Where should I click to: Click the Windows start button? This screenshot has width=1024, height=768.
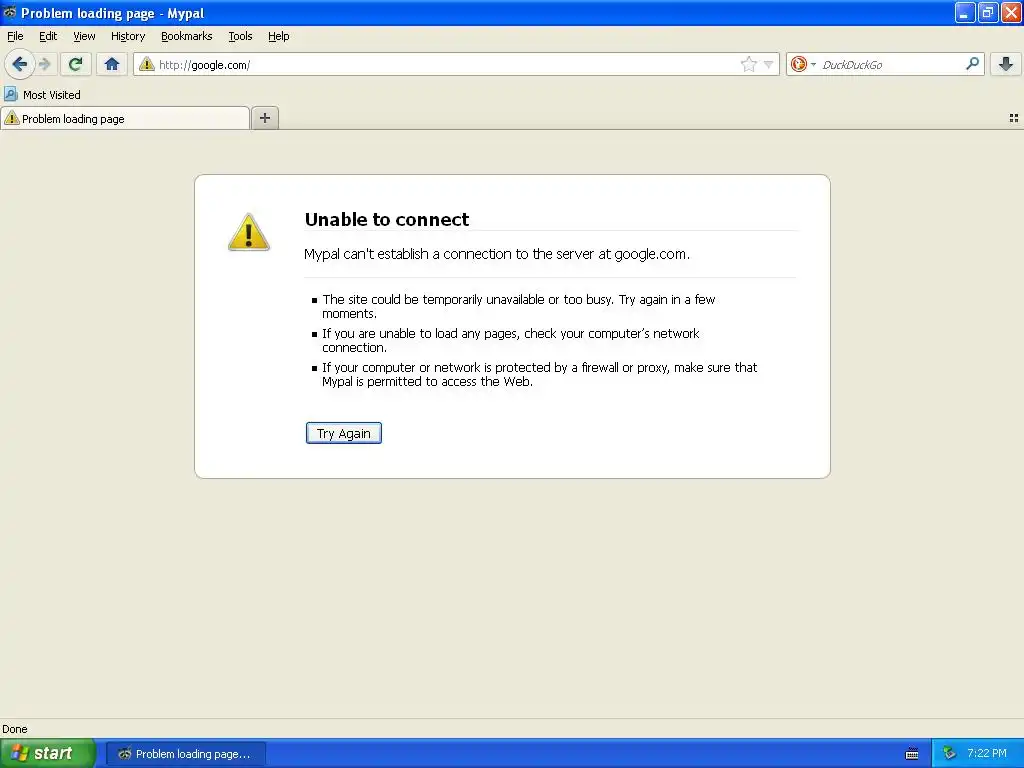48,753
